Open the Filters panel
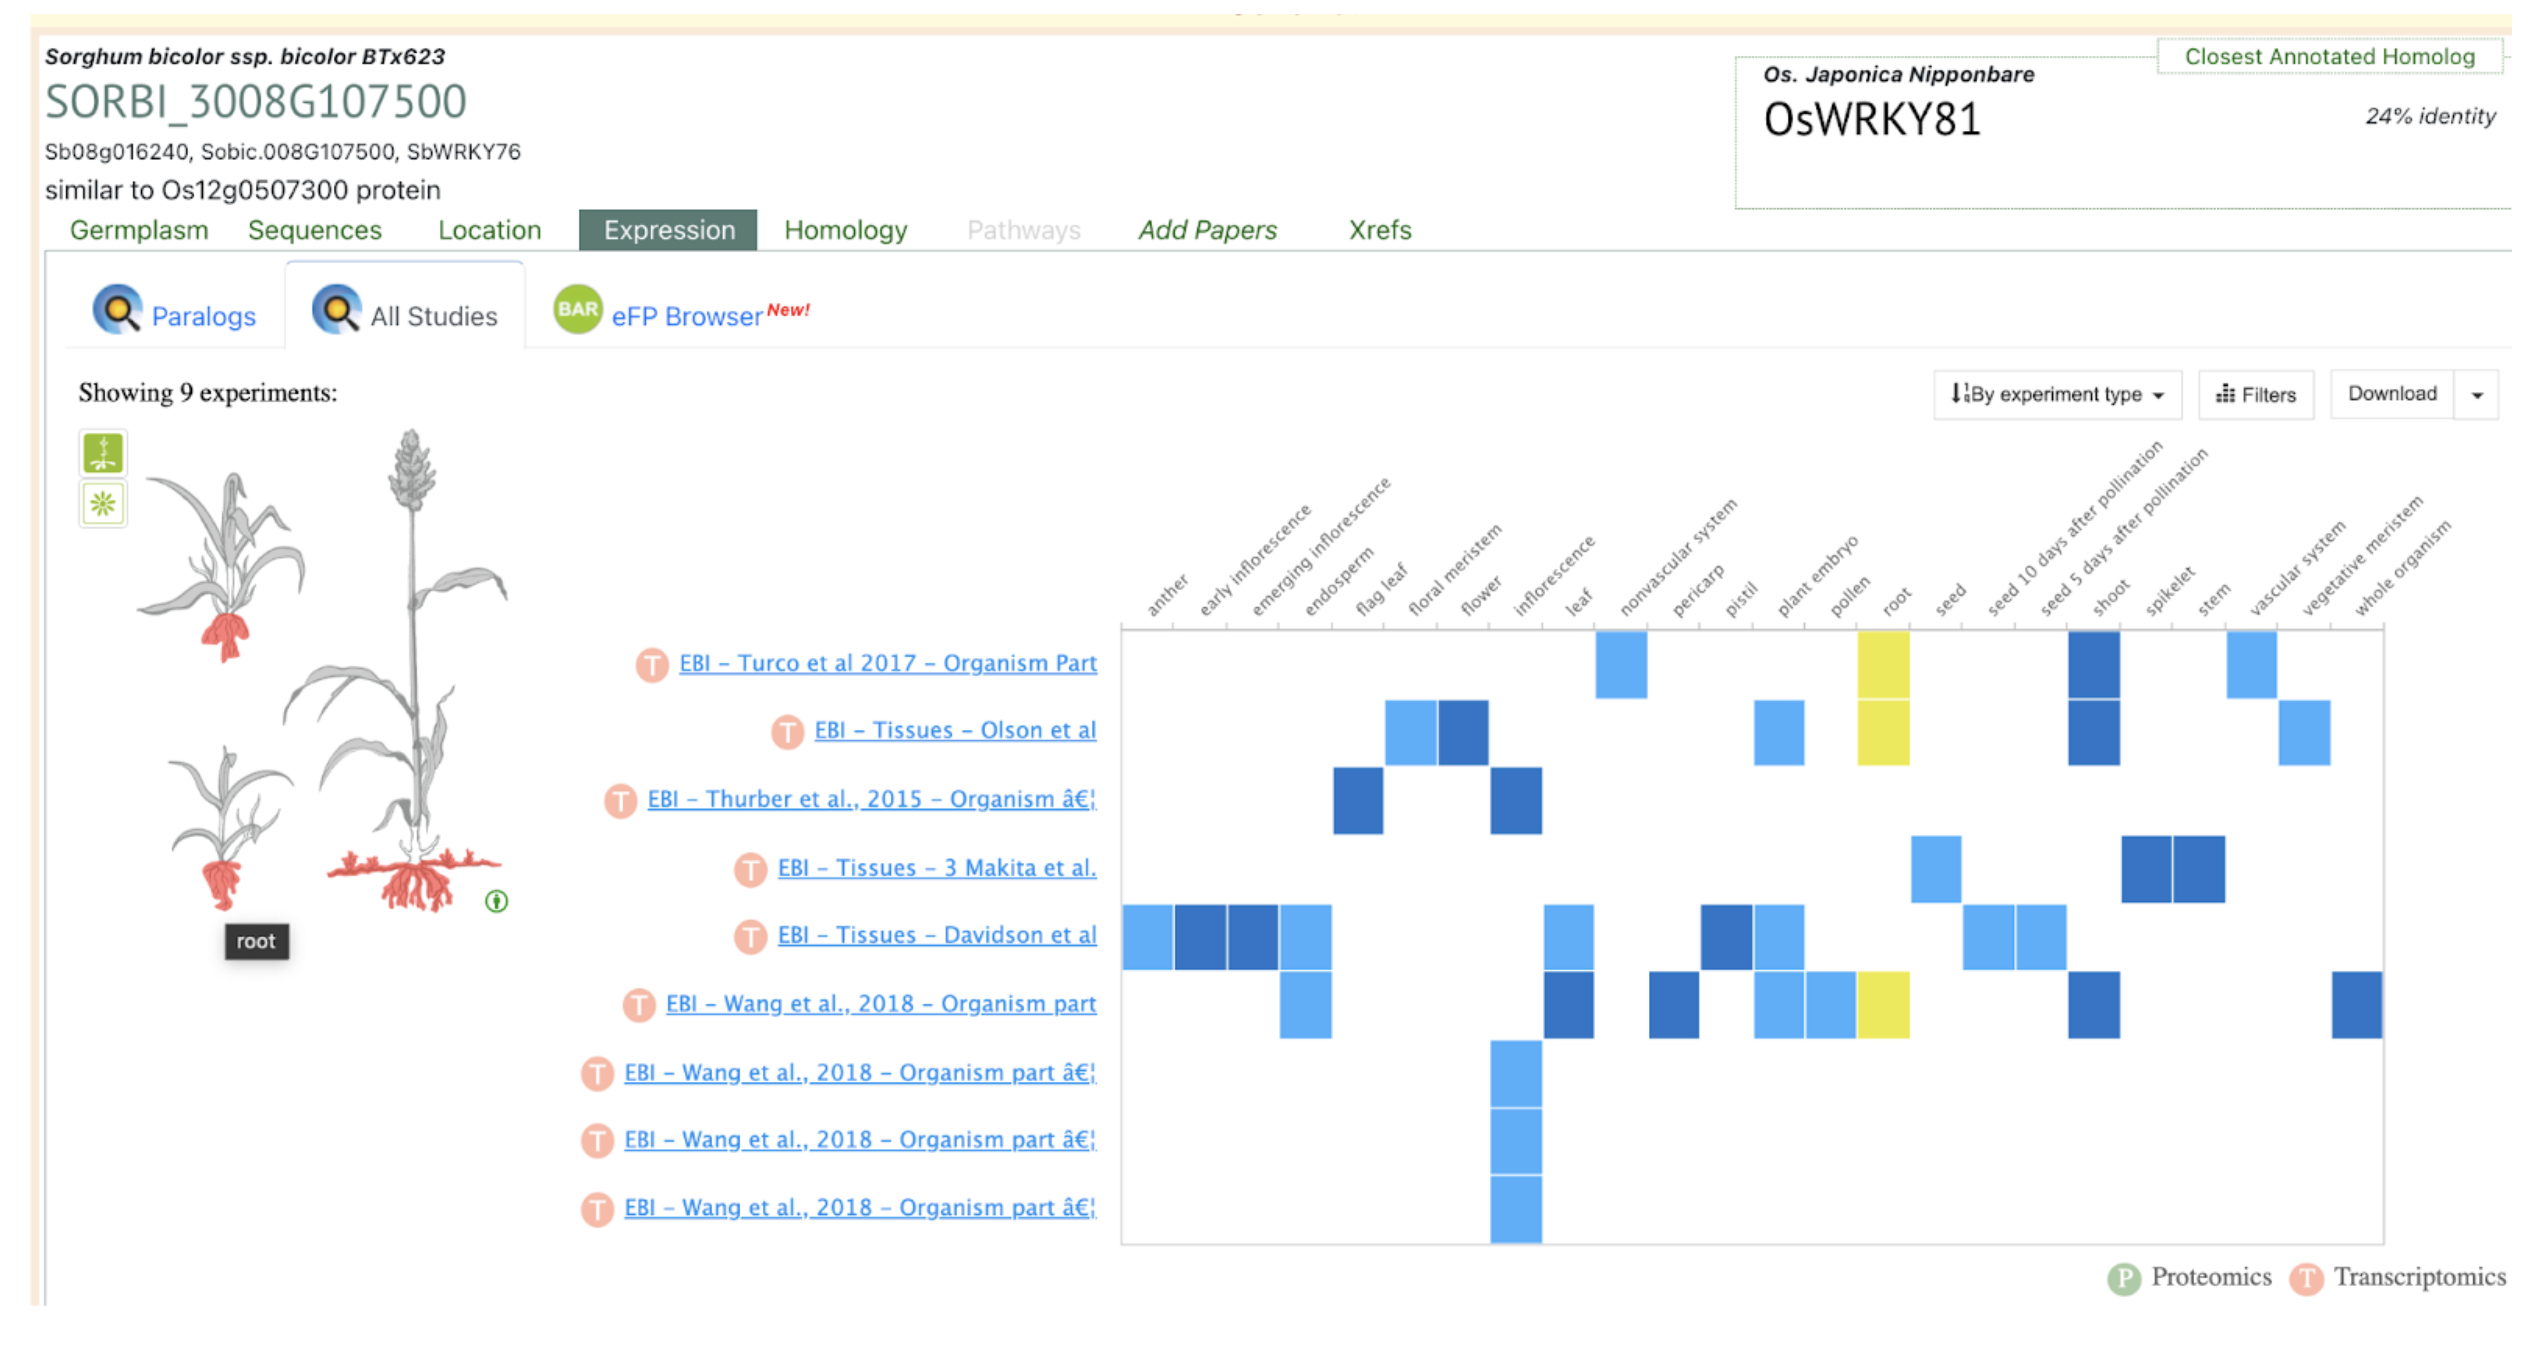Viewport: 2536px width, 1346px height. [2255, 394]
